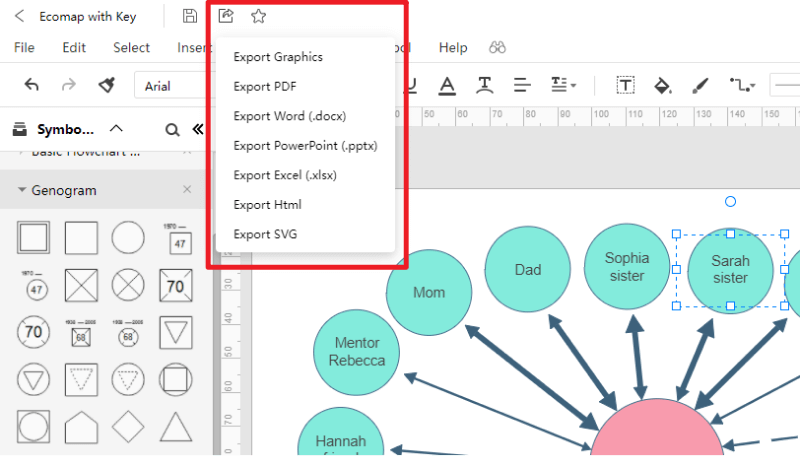Screen dimensions: 800x456
Task: Click the undo arrow
Action: coord(32,85)
